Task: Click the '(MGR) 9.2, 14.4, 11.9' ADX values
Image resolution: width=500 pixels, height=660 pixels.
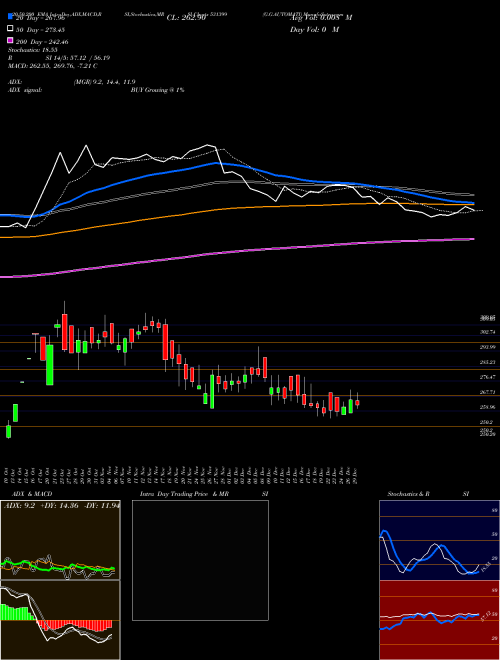Action: tap(104, 82)
